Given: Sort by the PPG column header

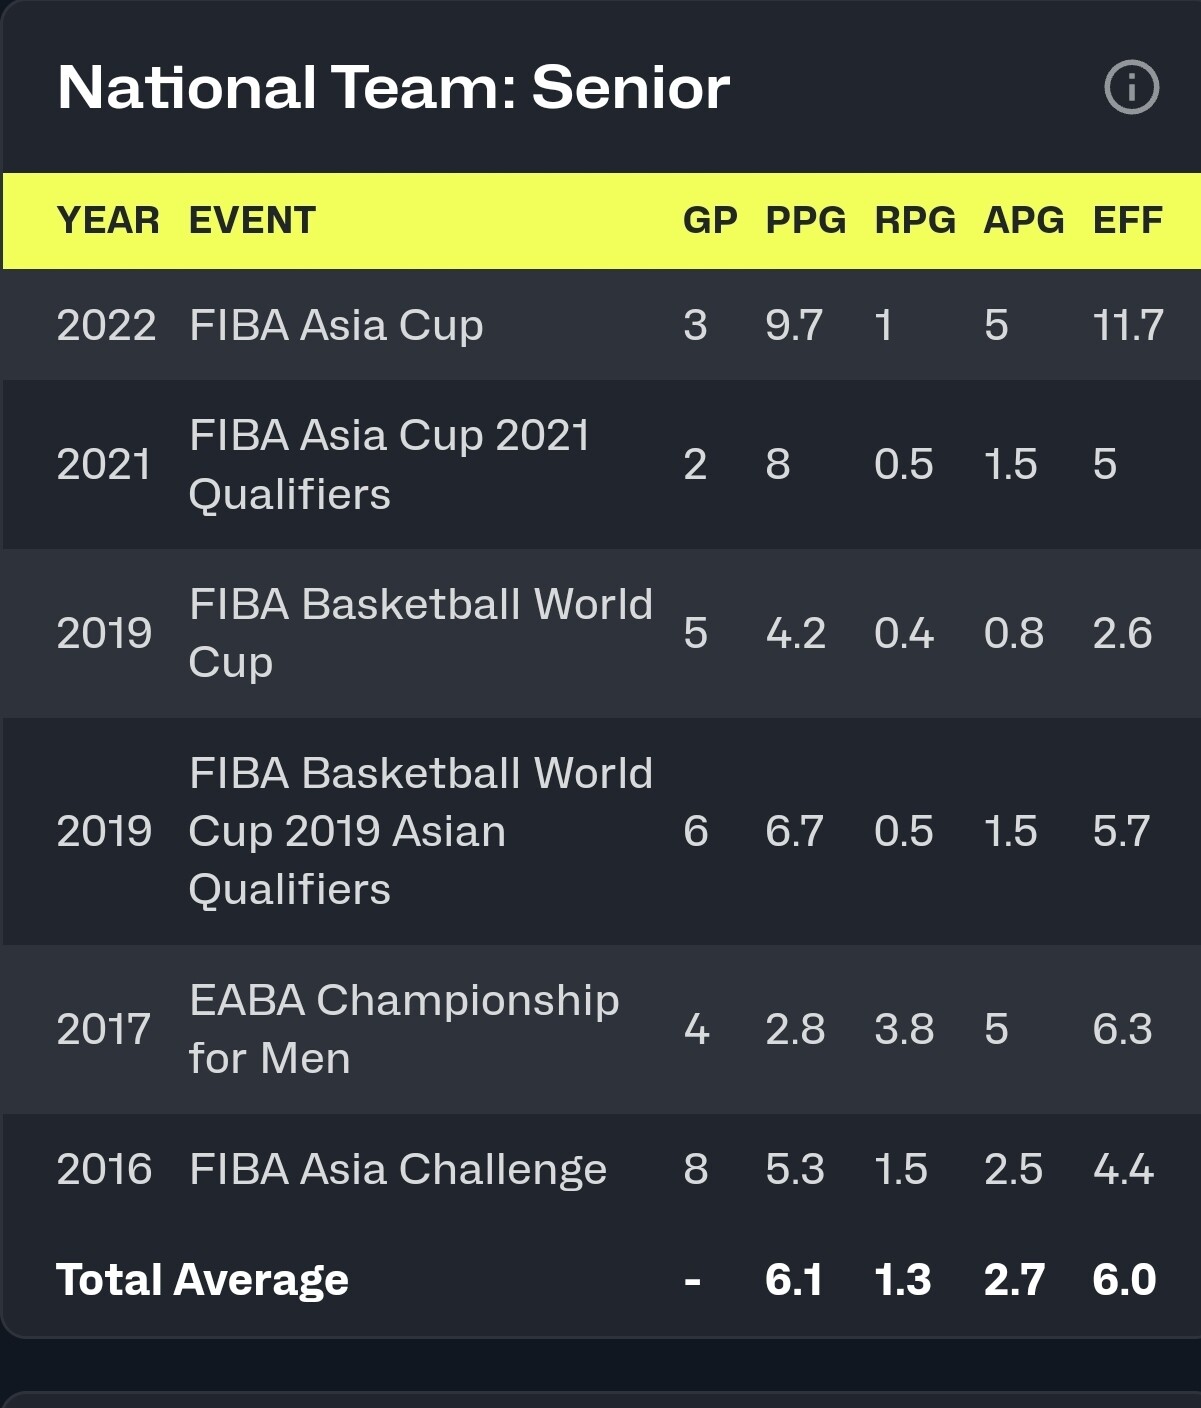Looking at the screenshot, I should [806, 220].
